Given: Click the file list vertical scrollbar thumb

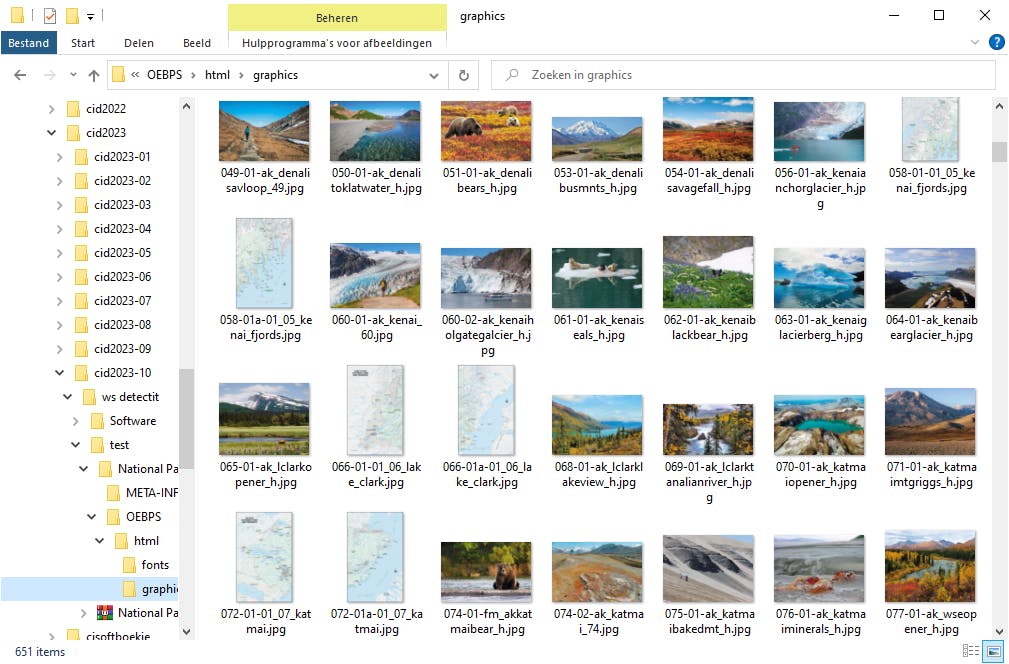Looking at the screenshot, I should coord(999,151).
